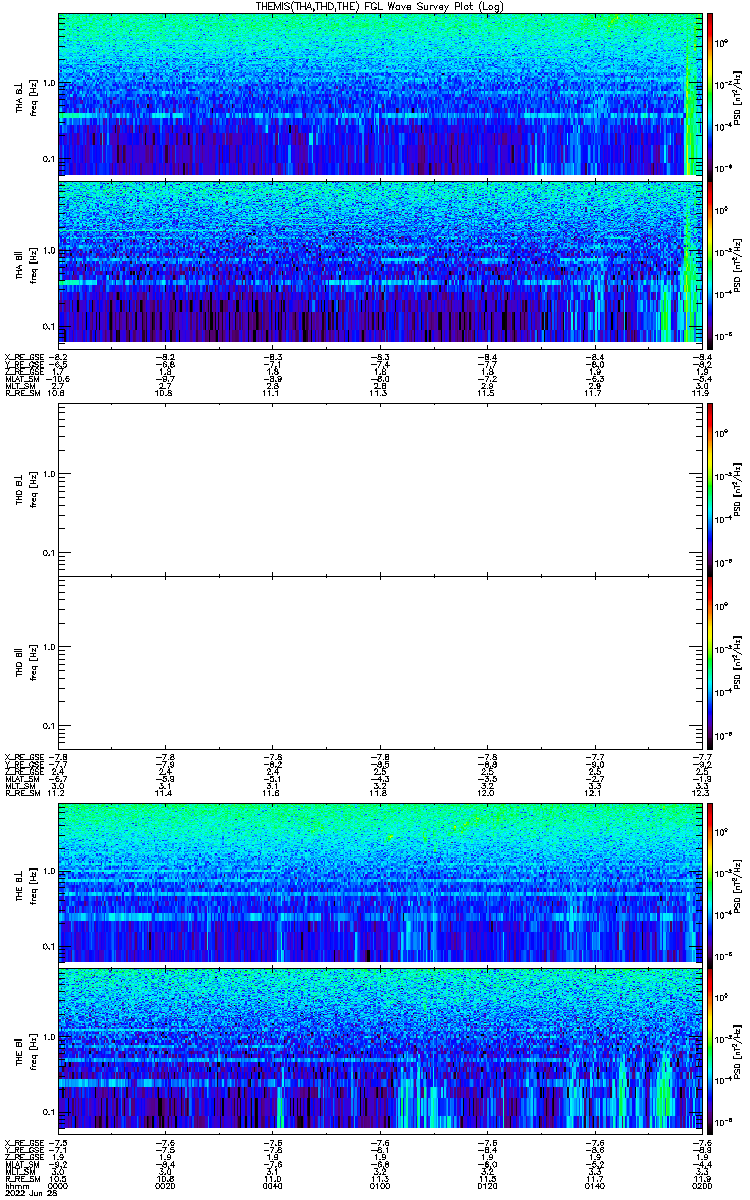Click the 0100 time tick label

(380, 1186)
